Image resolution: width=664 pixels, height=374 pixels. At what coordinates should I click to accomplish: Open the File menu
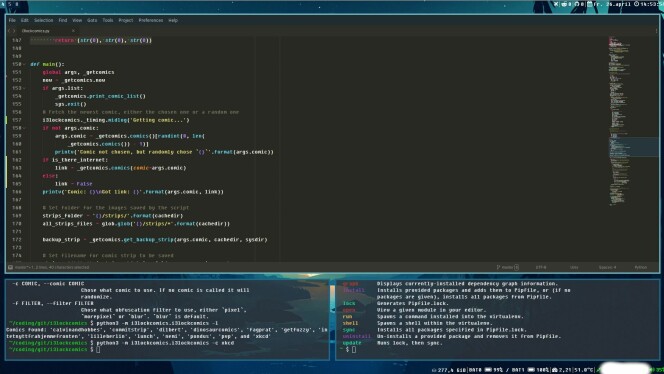[x=12, y=20]
